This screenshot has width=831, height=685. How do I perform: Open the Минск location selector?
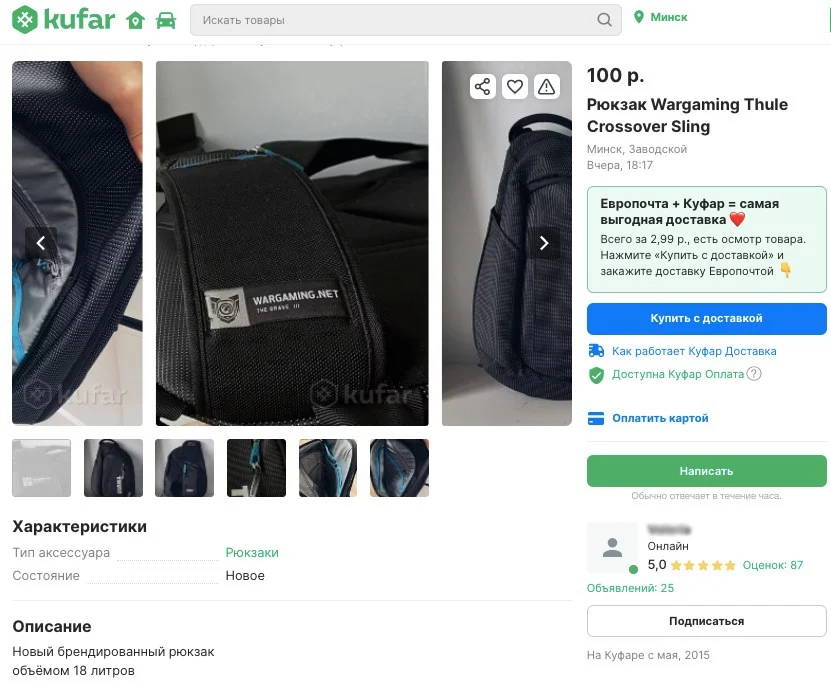click(662, 17)
